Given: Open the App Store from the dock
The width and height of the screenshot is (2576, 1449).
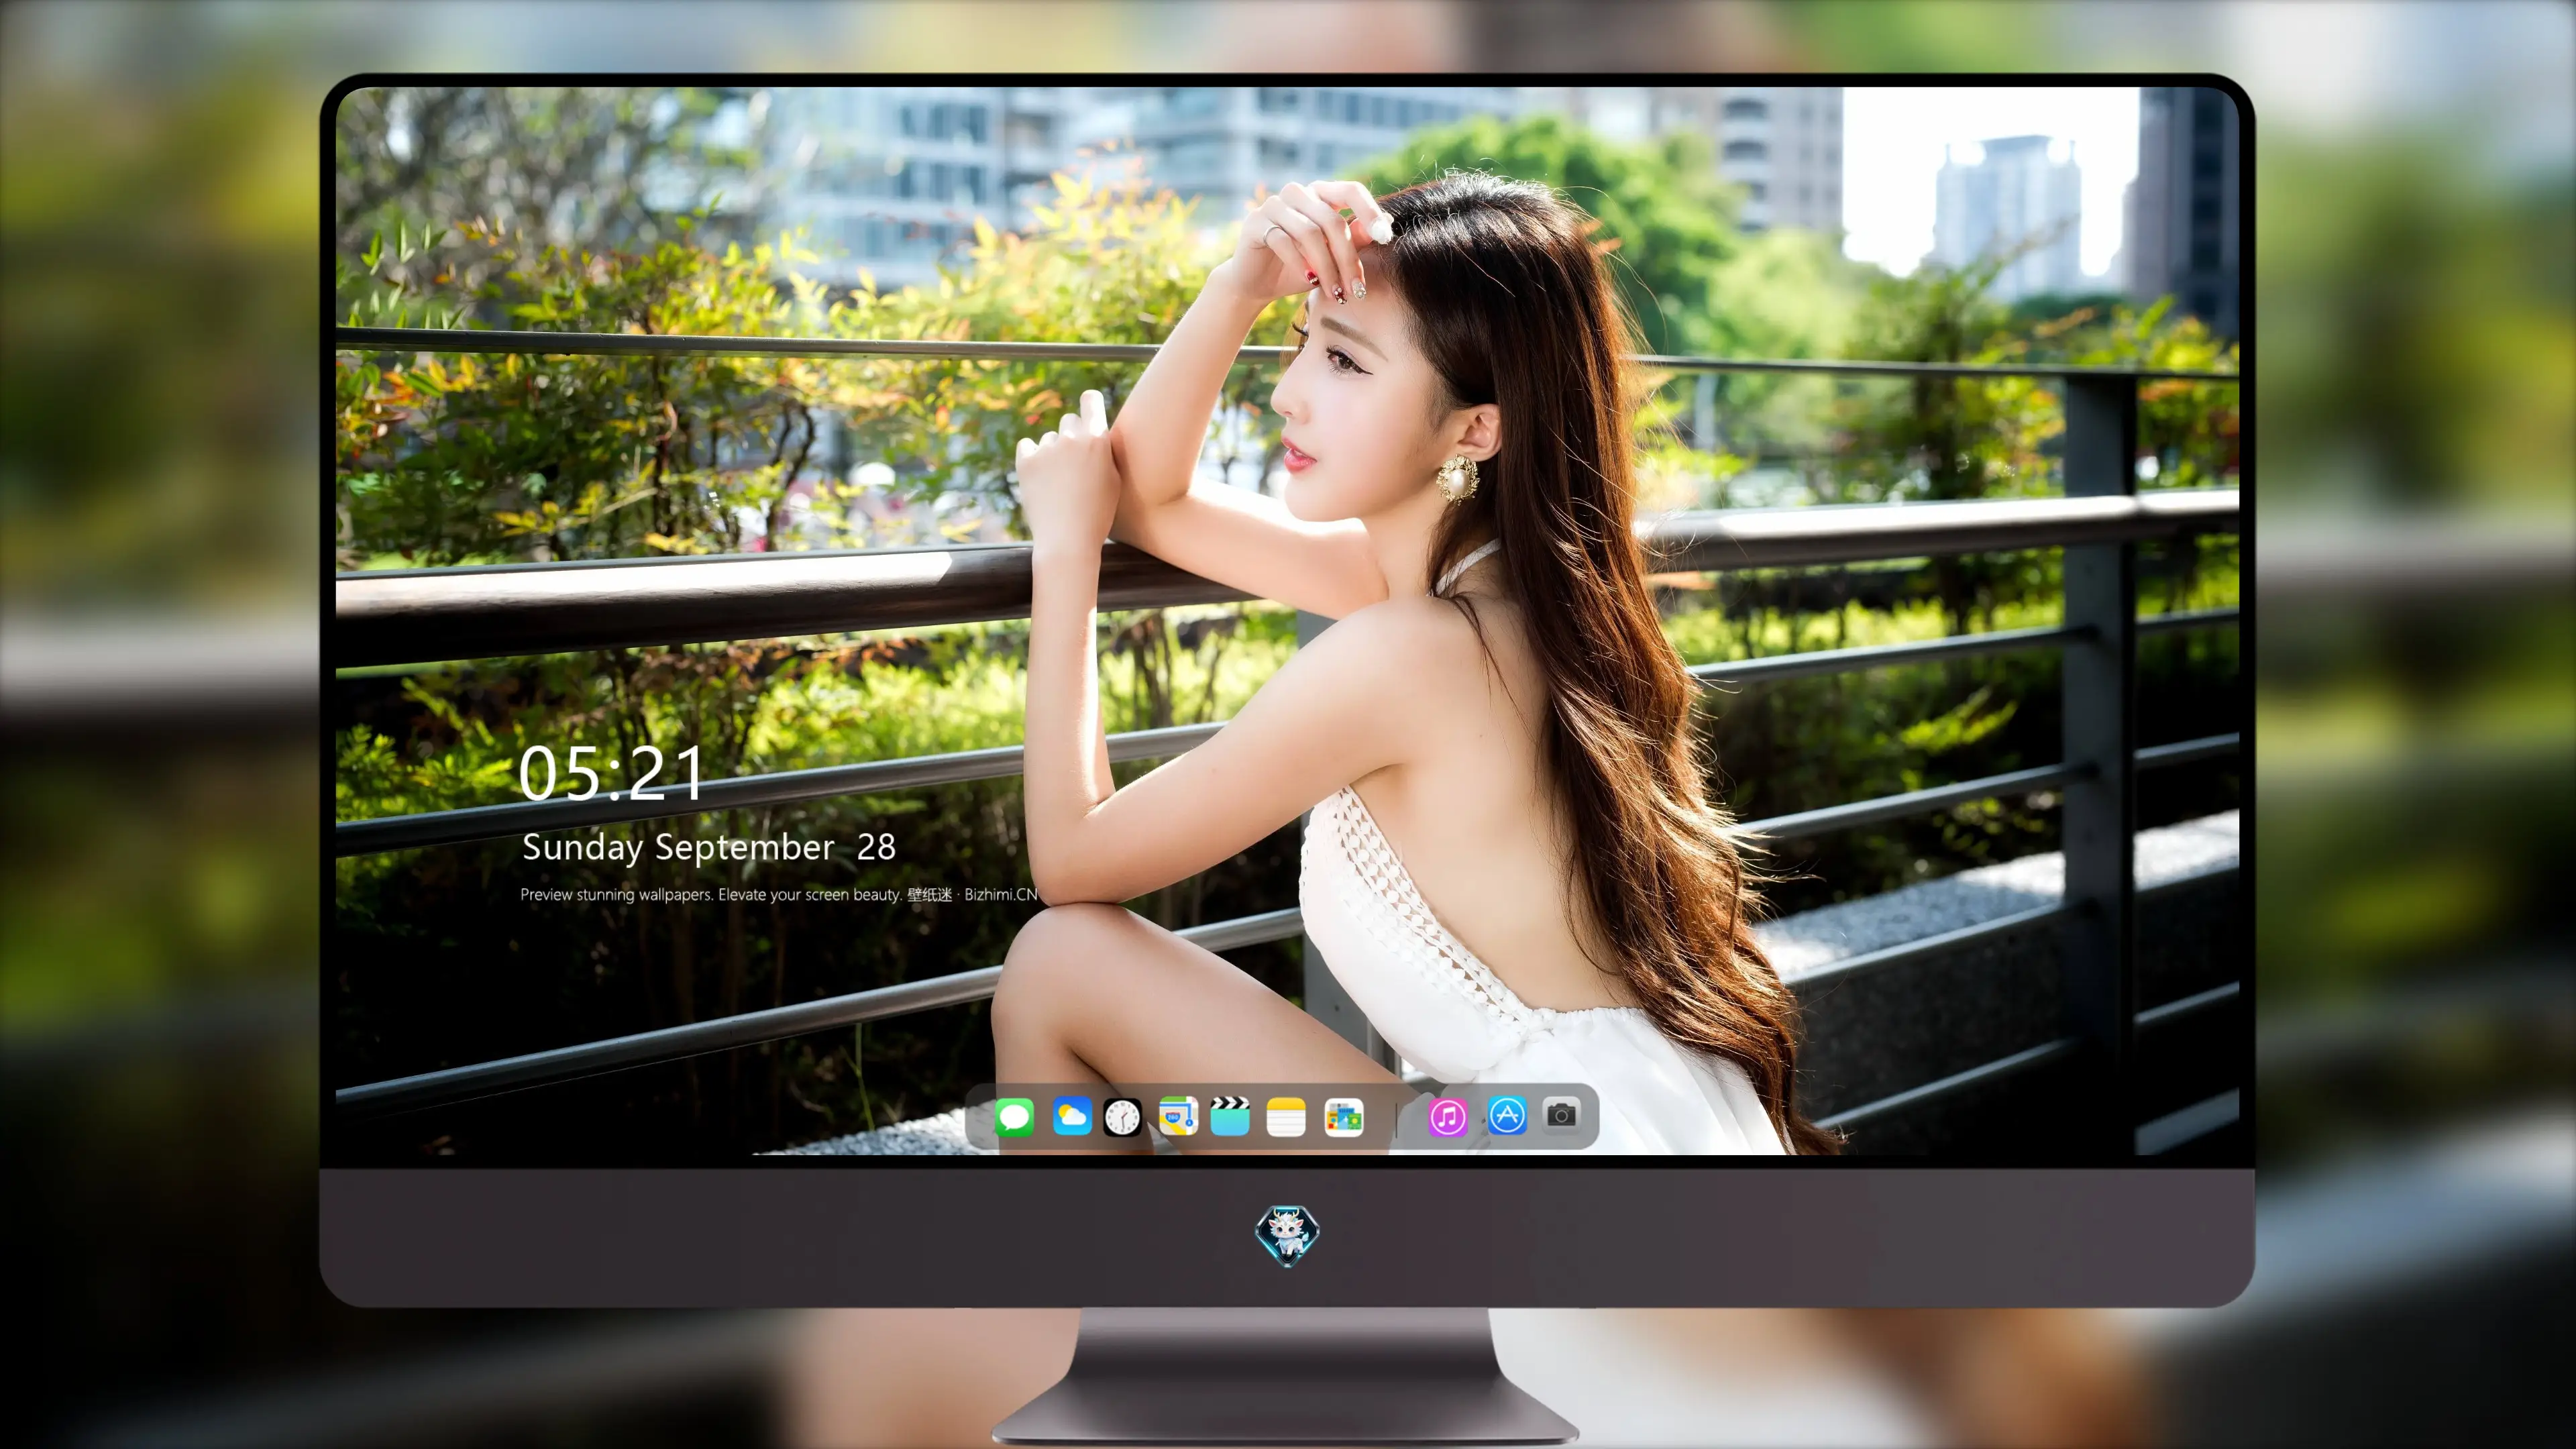Looking at the screenshot, I should 1507,1115.
